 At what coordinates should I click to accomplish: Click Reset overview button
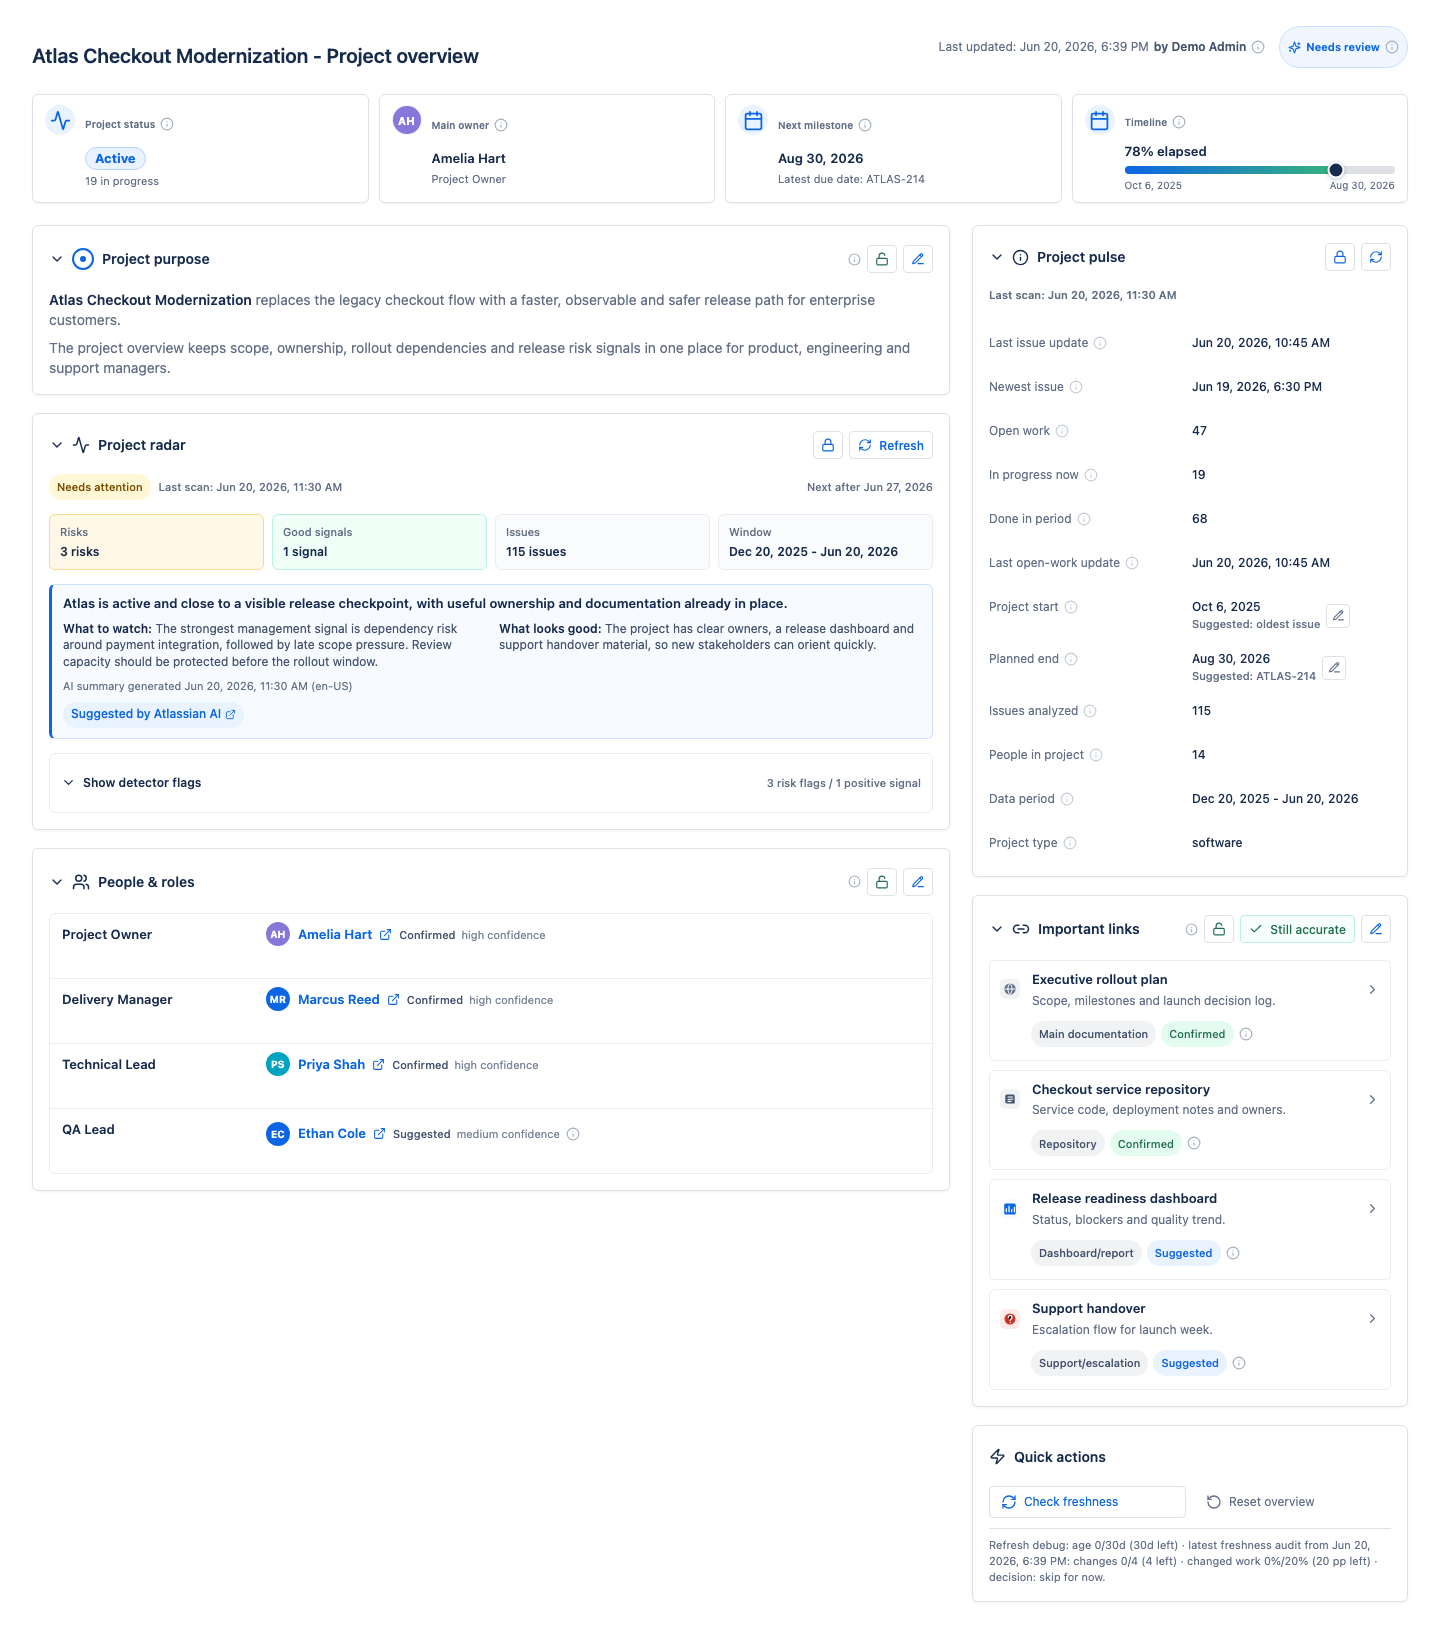coord(1260,1502)
